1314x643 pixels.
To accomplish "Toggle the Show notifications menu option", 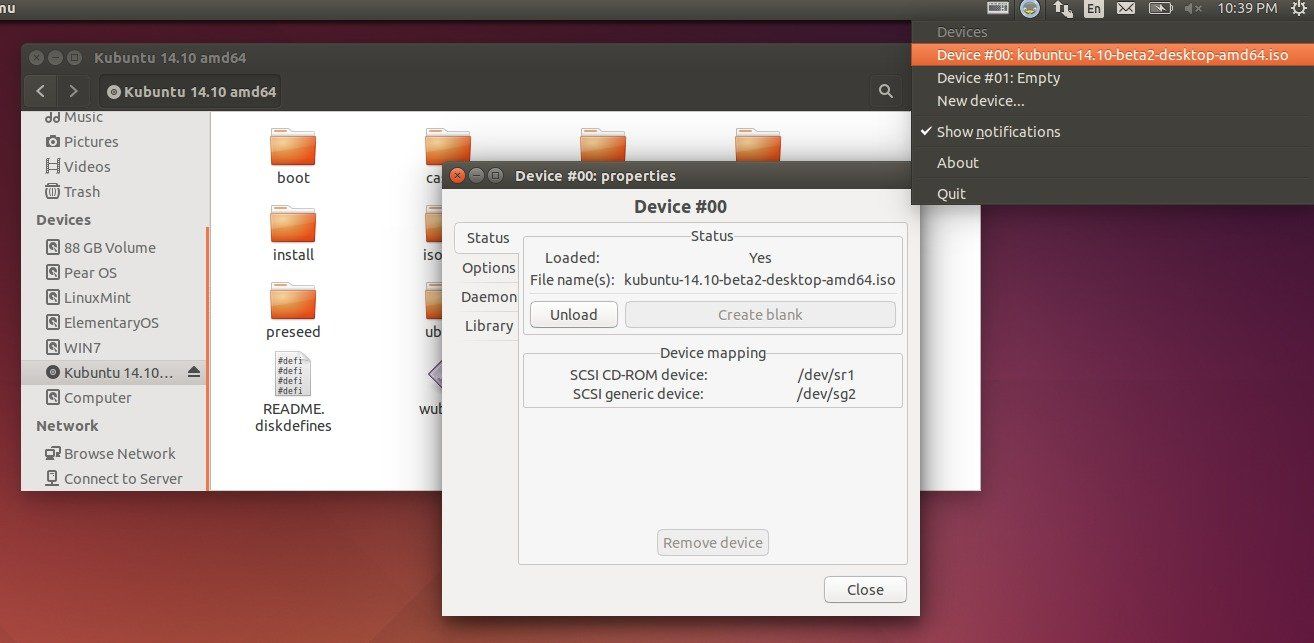I will pyautogui.click(x=1110, y=132).
